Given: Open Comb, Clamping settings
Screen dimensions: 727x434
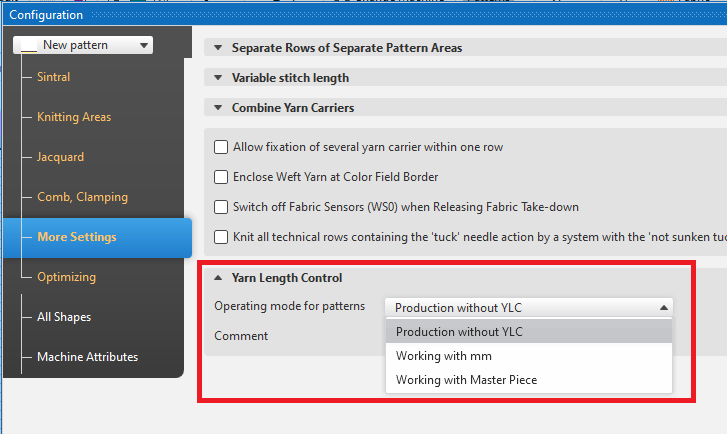Looking at the screenshot, I should (82, 197).
